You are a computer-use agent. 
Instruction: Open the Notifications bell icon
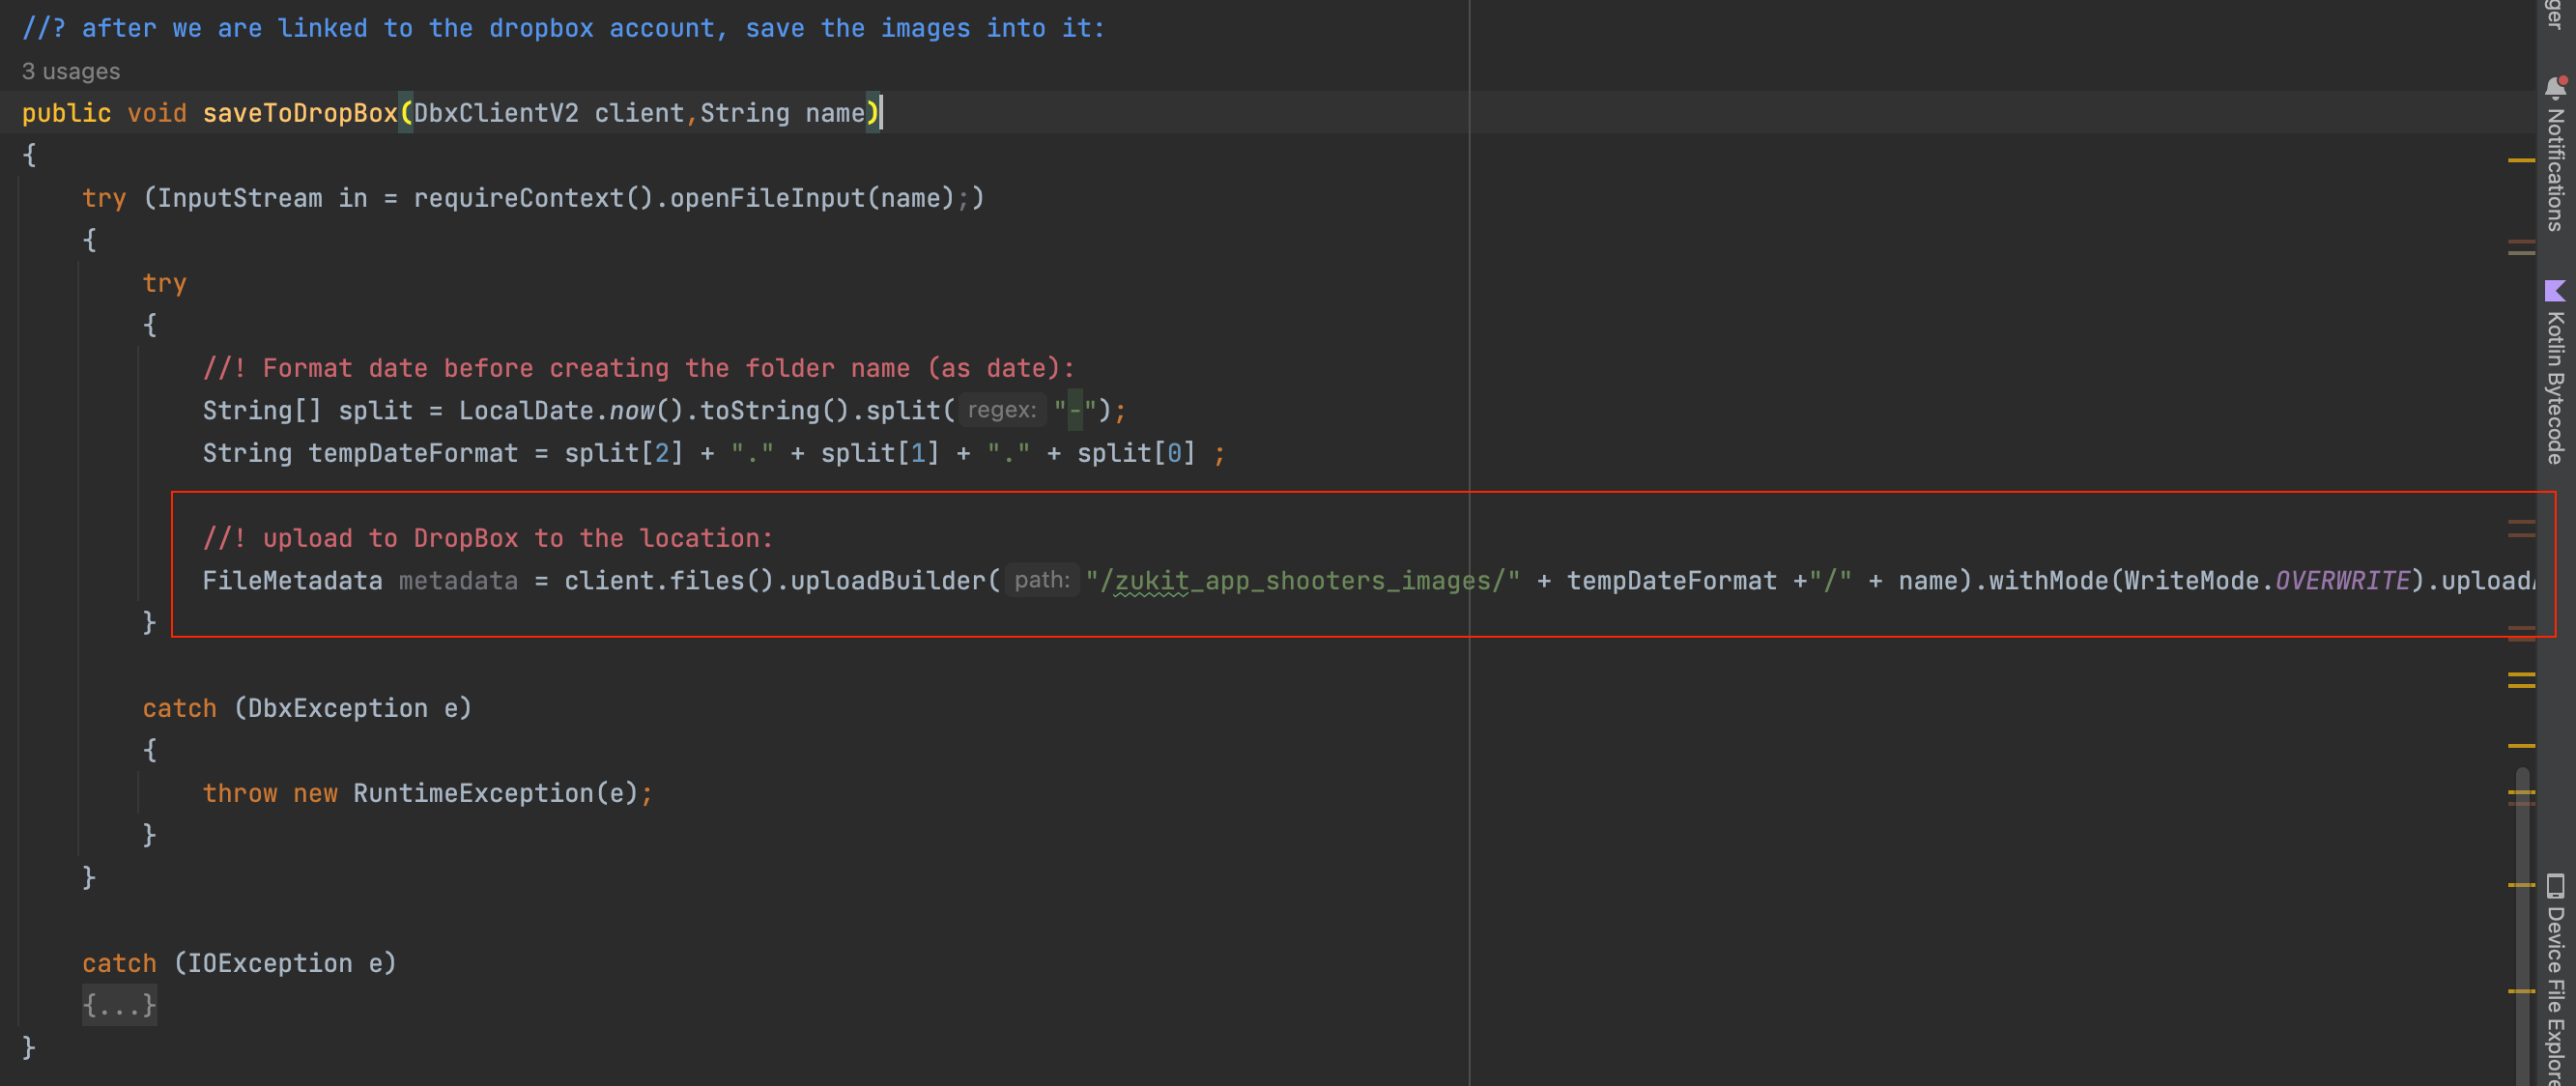(x=2555, y=88)
